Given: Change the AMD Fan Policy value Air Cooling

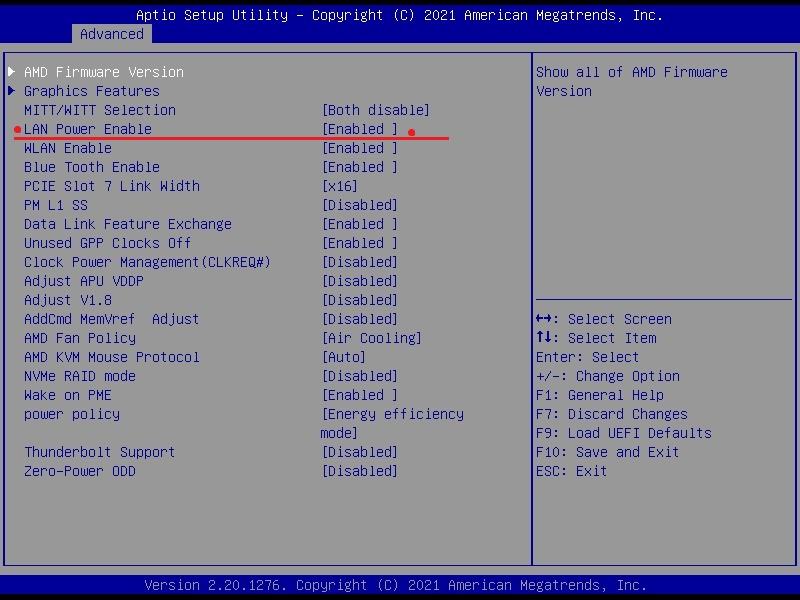Looking at the screenshot, I should coord(371,338).
